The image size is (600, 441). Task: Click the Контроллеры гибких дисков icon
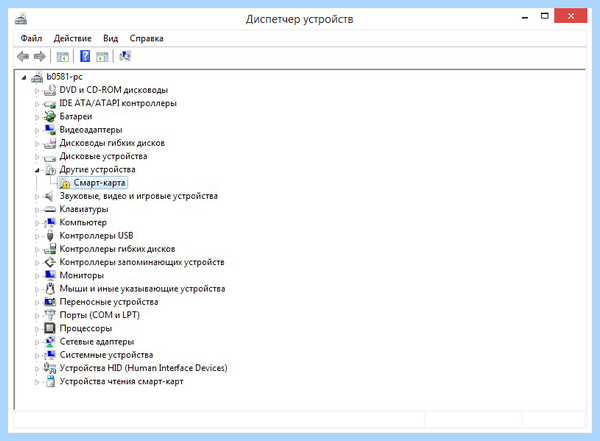point(50,249)
